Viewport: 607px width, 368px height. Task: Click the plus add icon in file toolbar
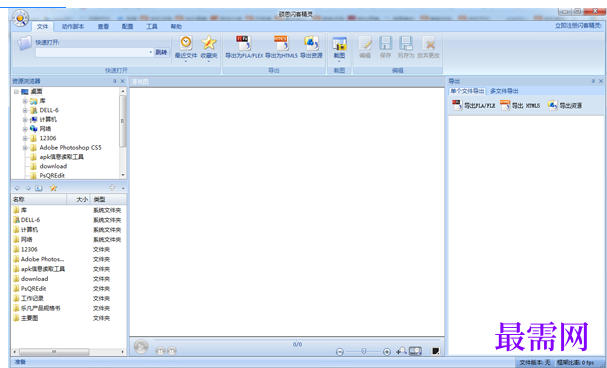[x=112, y=188]
